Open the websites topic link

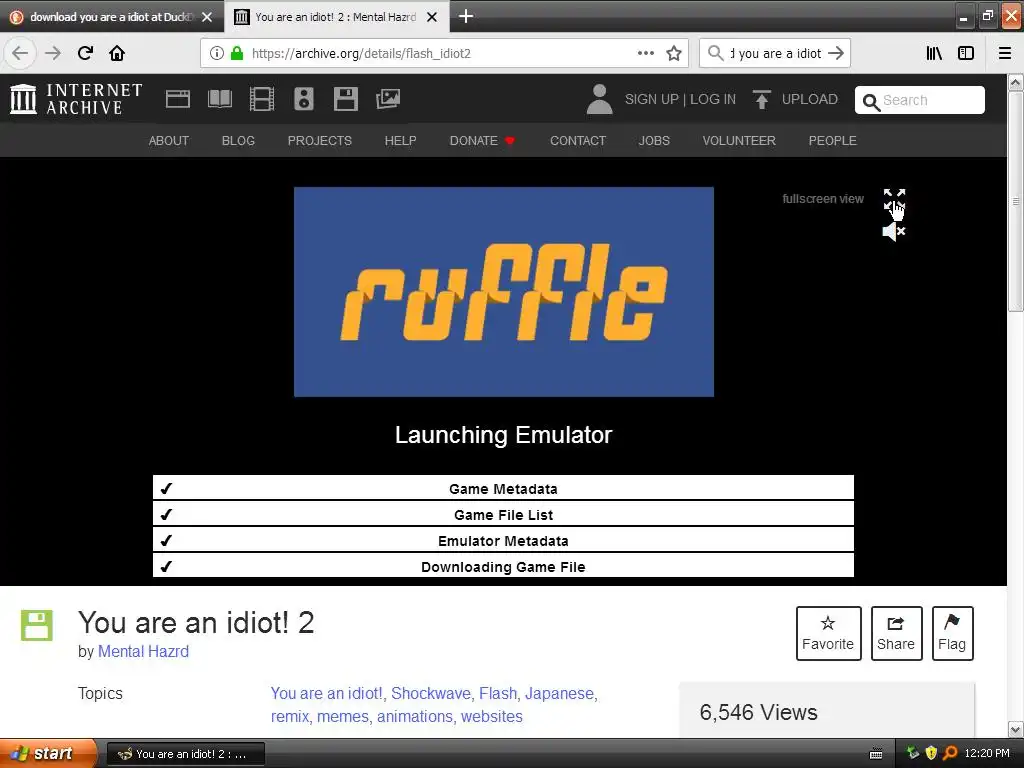point(492,716)
